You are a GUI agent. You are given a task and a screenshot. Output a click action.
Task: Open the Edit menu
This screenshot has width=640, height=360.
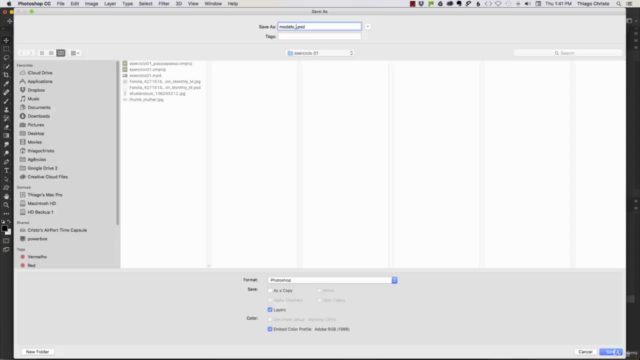(75, 4)
